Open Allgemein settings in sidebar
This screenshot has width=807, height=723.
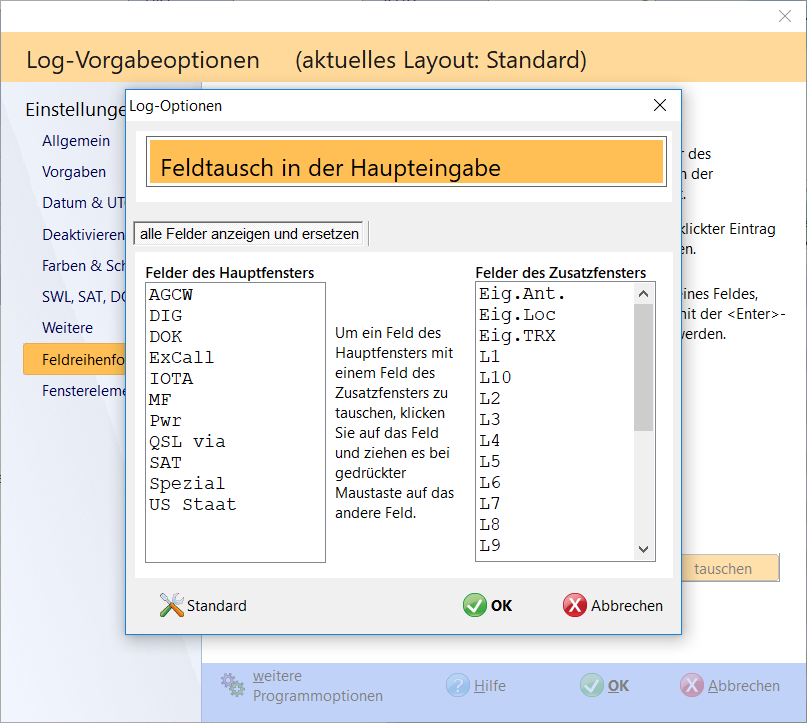coord(76,140)
